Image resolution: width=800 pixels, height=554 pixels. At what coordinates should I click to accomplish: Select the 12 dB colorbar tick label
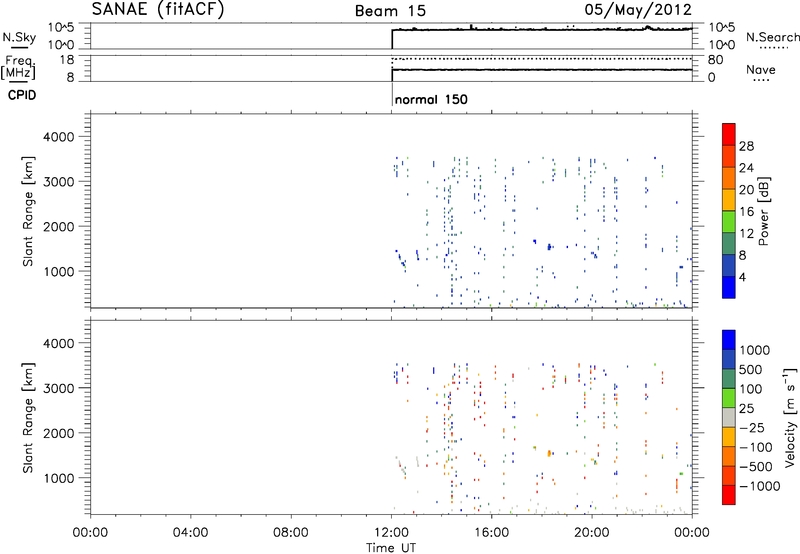[x=746, y=234]
